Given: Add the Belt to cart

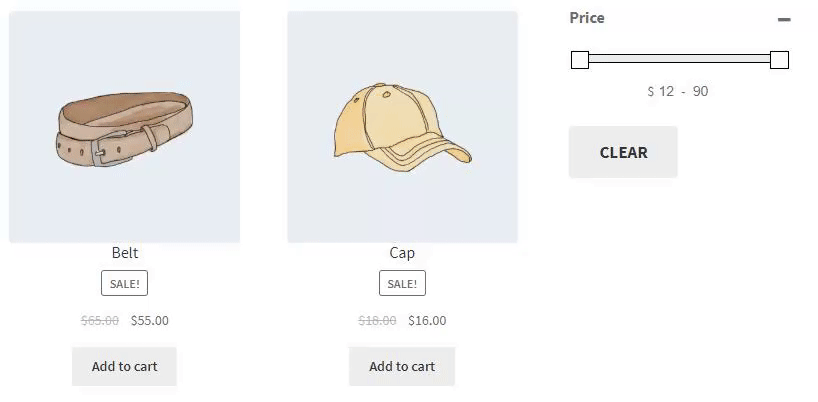Looking at the screenshot, I should 124,367.
